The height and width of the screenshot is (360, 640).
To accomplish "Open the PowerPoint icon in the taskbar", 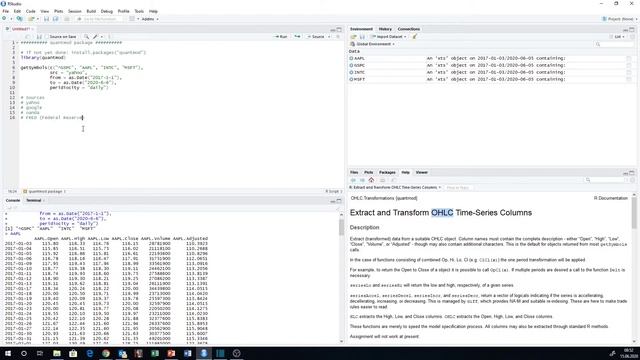I will [171, 353].
